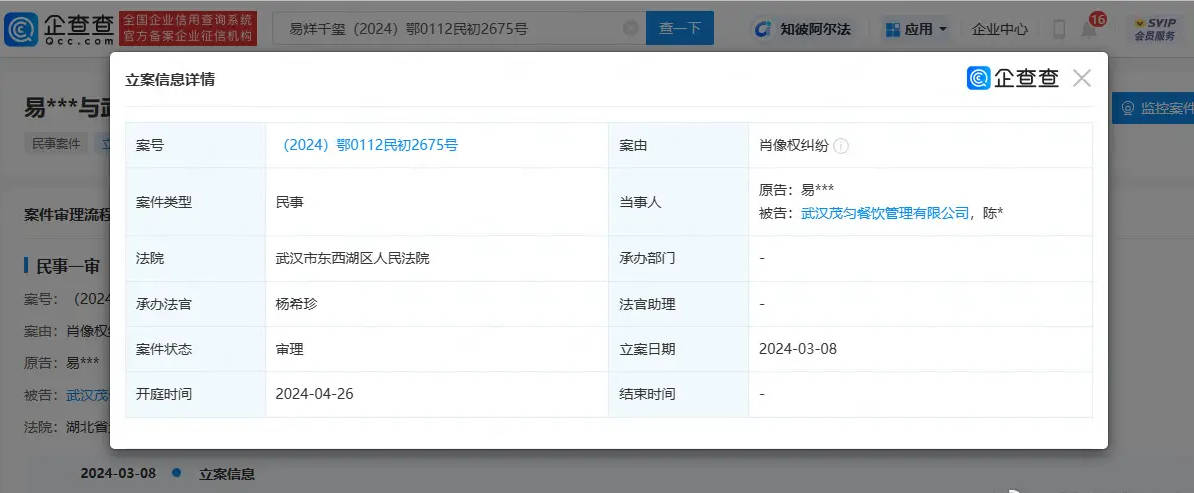The height and width of the screenshot is (493, 1194).
Task: Open the notification bell with 16 badge
Action: click(1089, 29)
